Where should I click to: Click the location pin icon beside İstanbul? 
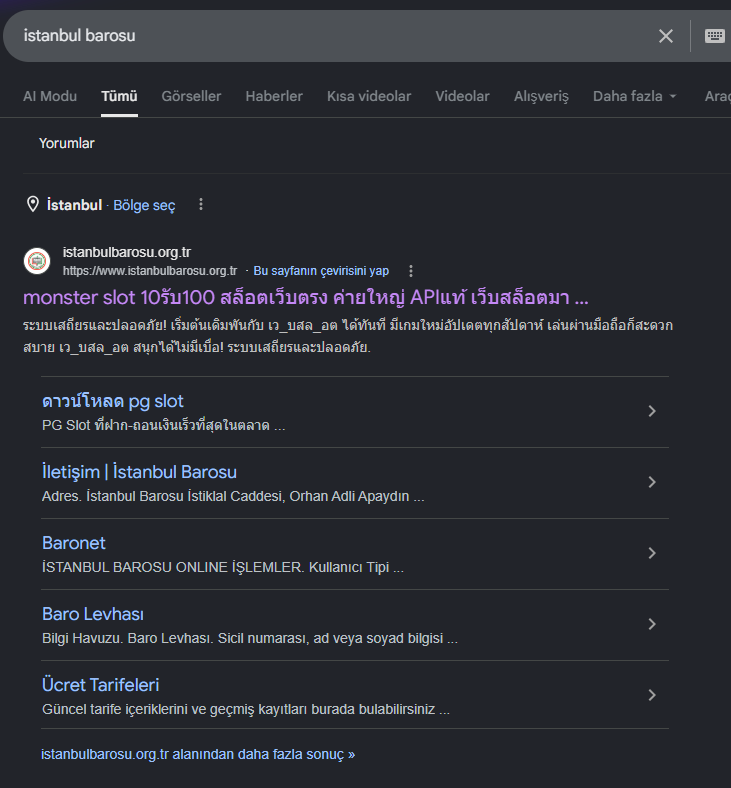tap(33, 205)
